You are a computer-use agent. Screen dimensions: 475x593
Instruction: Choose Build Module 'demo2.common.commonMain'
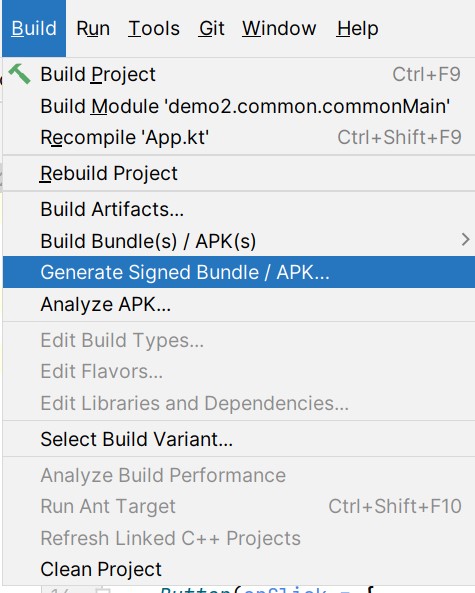[239, 106]
